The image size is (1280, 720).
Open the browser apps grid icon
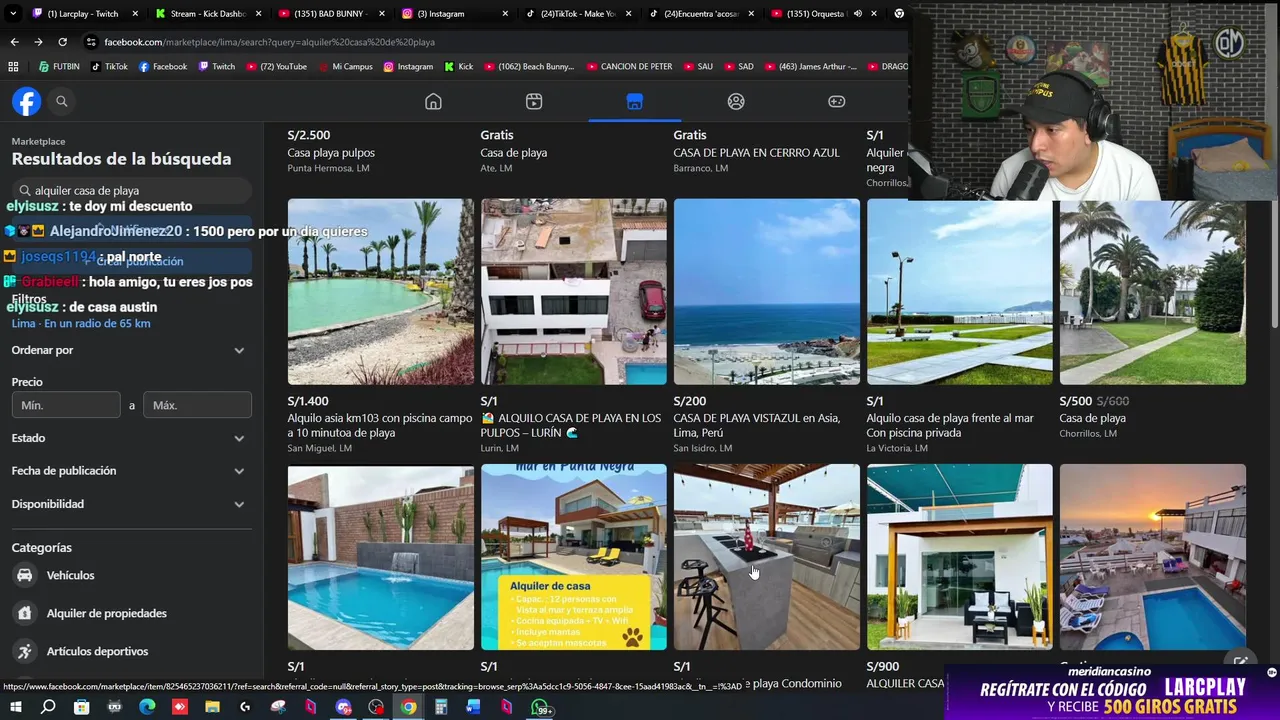(13, 67)
